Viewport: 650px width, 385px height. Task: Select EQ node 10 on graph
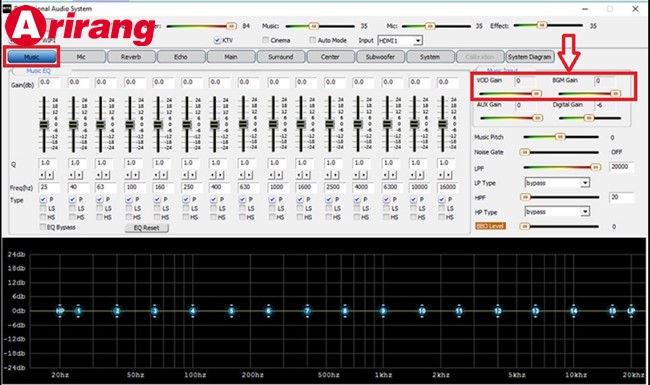tap(422, 311)
